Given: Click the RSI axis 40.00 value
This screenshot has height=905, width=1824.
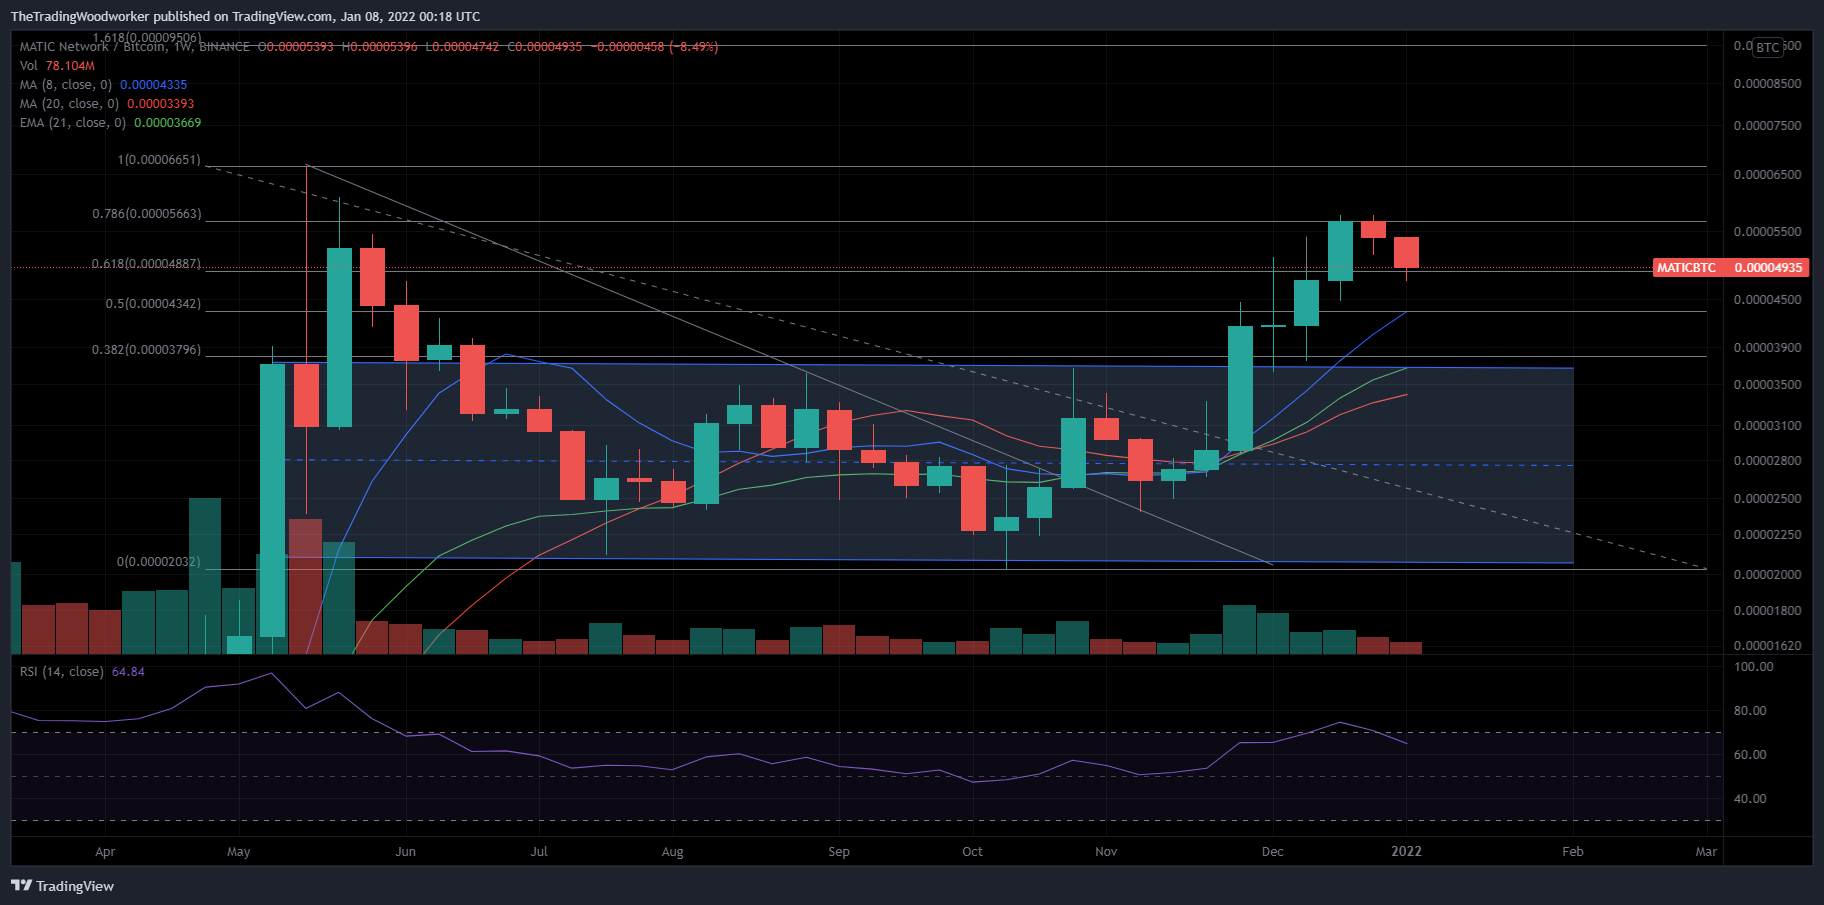Looking at the screenshot, I should (x=1750, y=799).
